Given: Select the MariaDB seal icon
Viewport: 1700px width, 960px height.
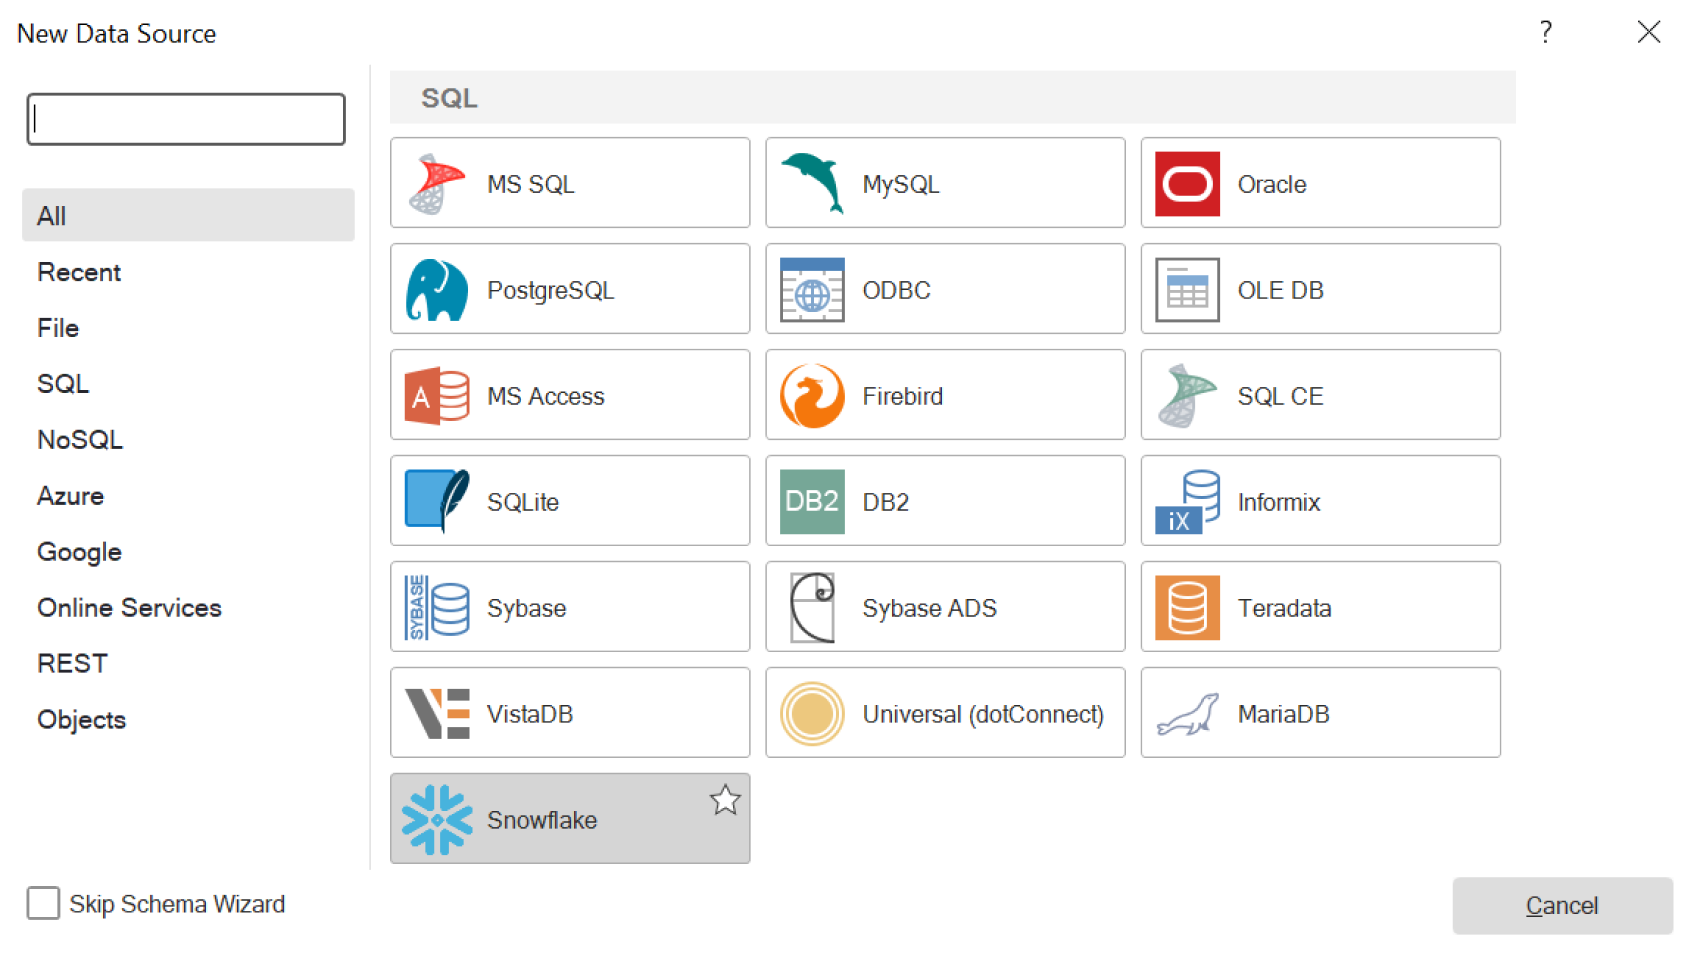Looking at the screenshot, I should pos(1187,714).
